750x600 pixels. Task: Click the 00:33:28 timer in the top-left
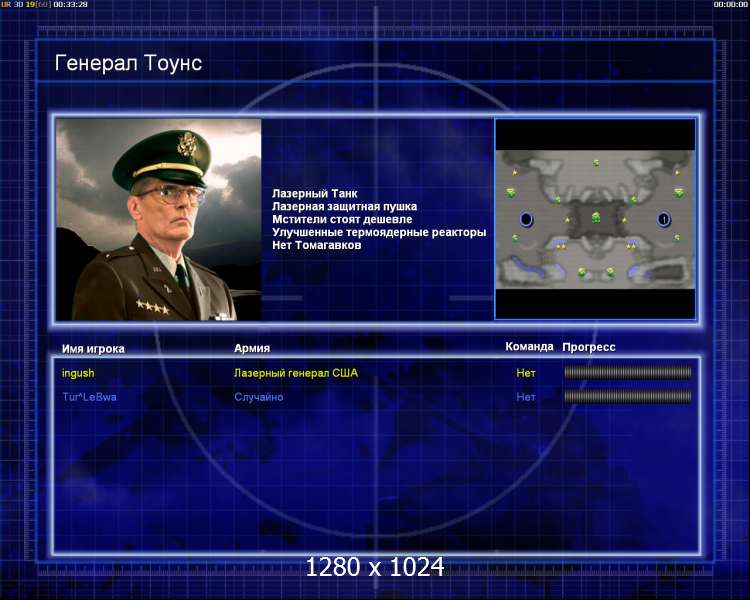(x=70, y=4)
